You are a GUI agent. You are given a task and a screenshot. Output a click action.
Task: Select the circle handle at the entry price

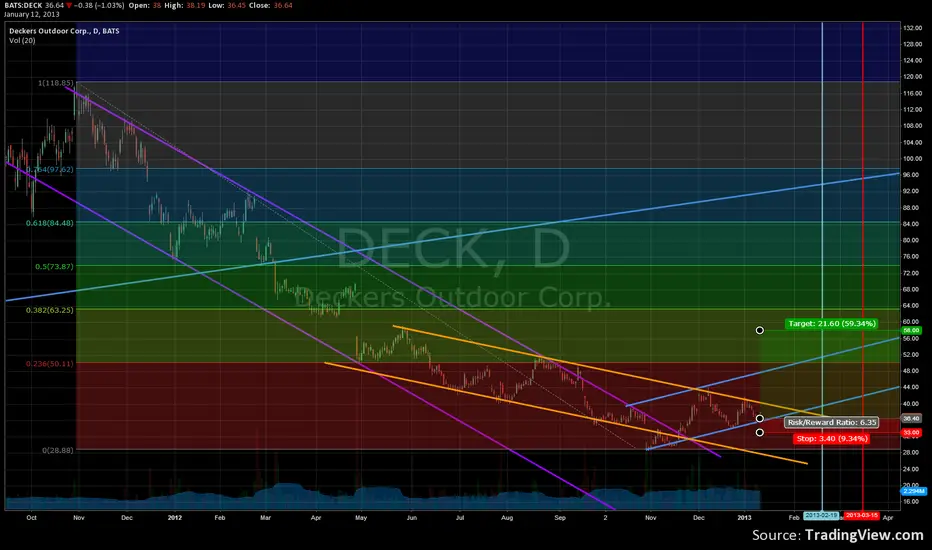(x=760, y=419)
